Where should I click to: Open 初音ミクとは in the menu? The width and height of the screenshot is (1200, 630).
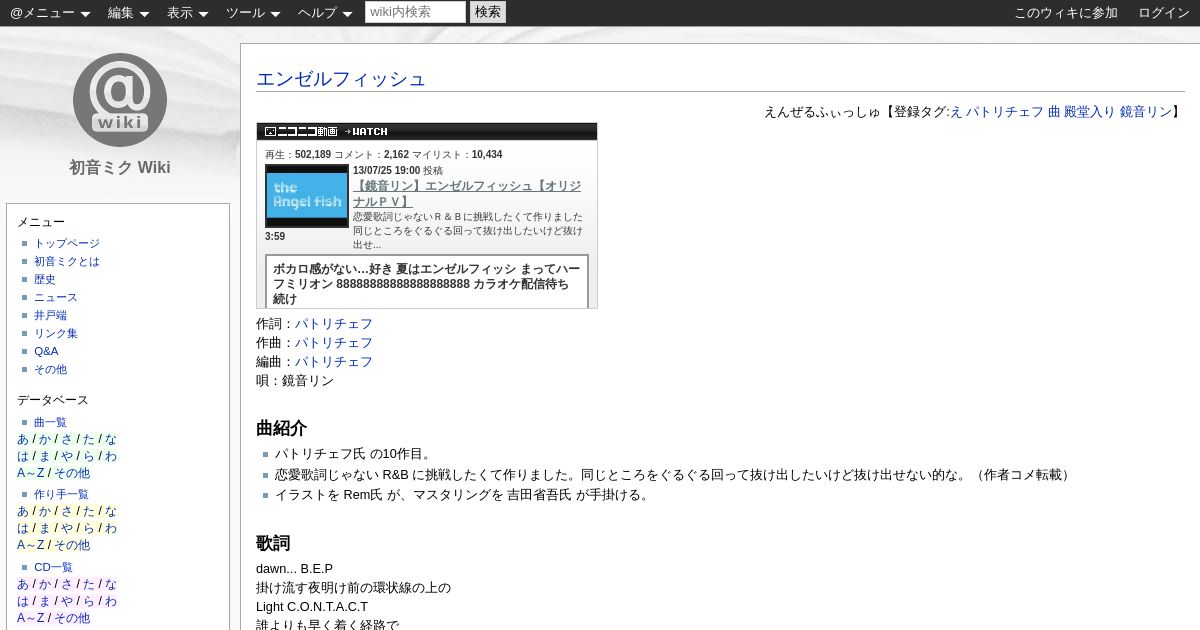(x=67, y=261)
